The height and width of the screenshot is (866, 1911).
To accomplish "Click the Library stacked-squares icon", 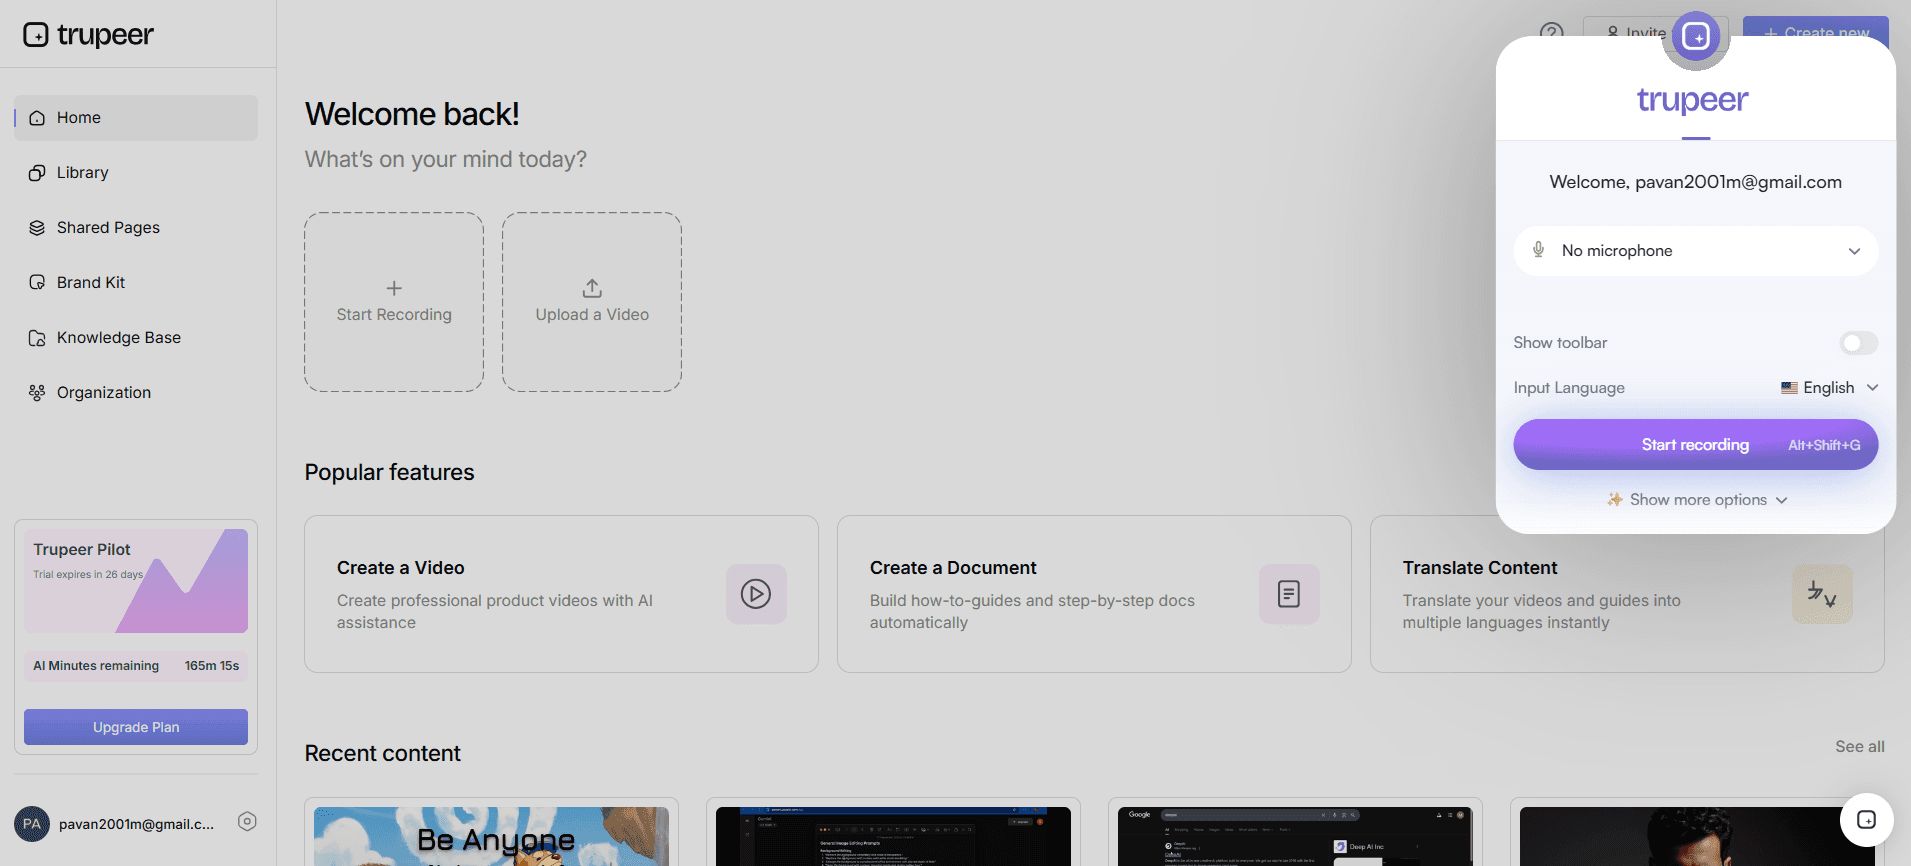I will click(37, 173).
